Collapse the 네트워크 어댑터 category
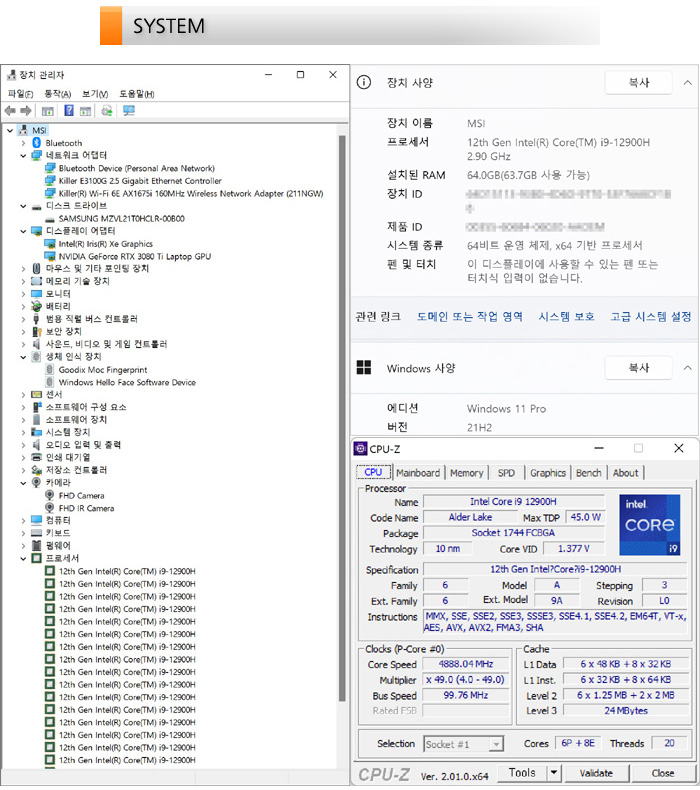Screen dimensions: 700x790 [23, 156]
